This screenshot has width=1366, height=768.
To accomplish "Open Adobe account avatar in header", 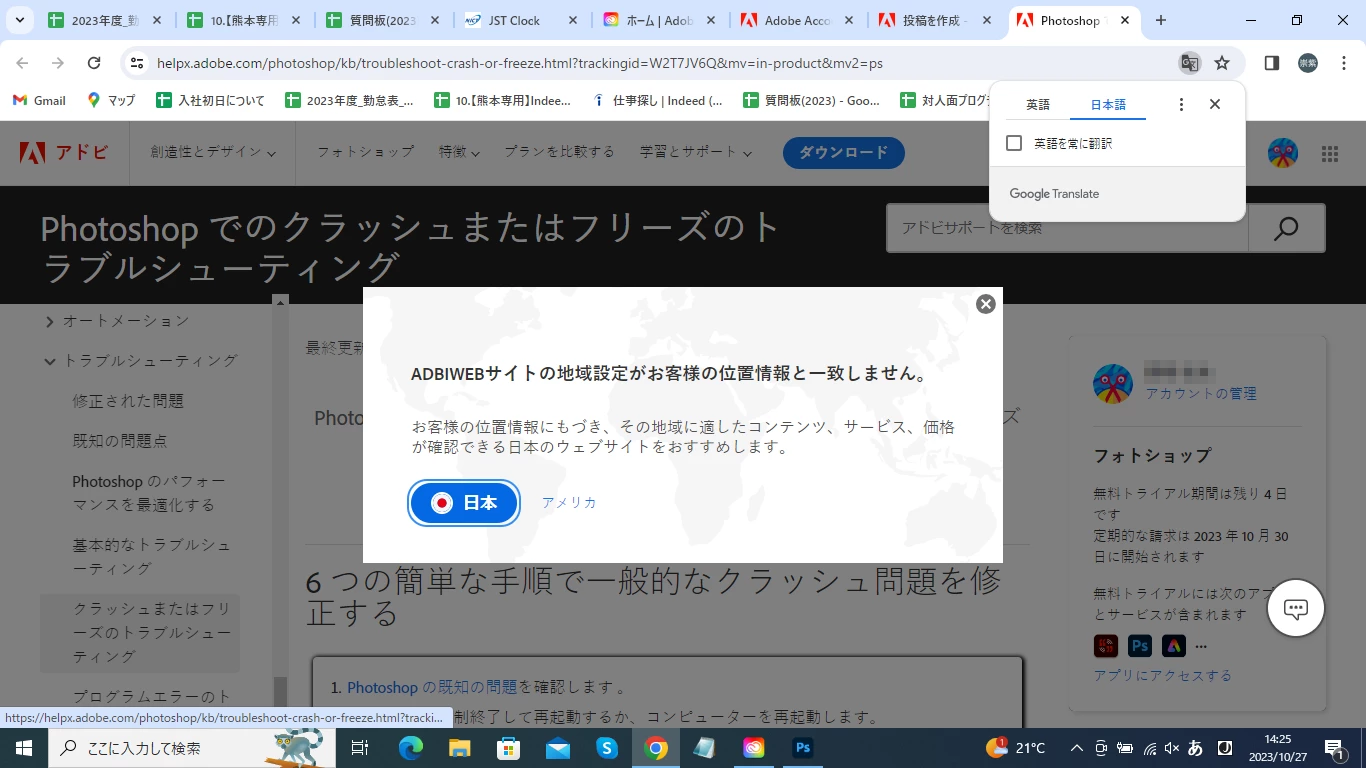I will pos(1283,153).
